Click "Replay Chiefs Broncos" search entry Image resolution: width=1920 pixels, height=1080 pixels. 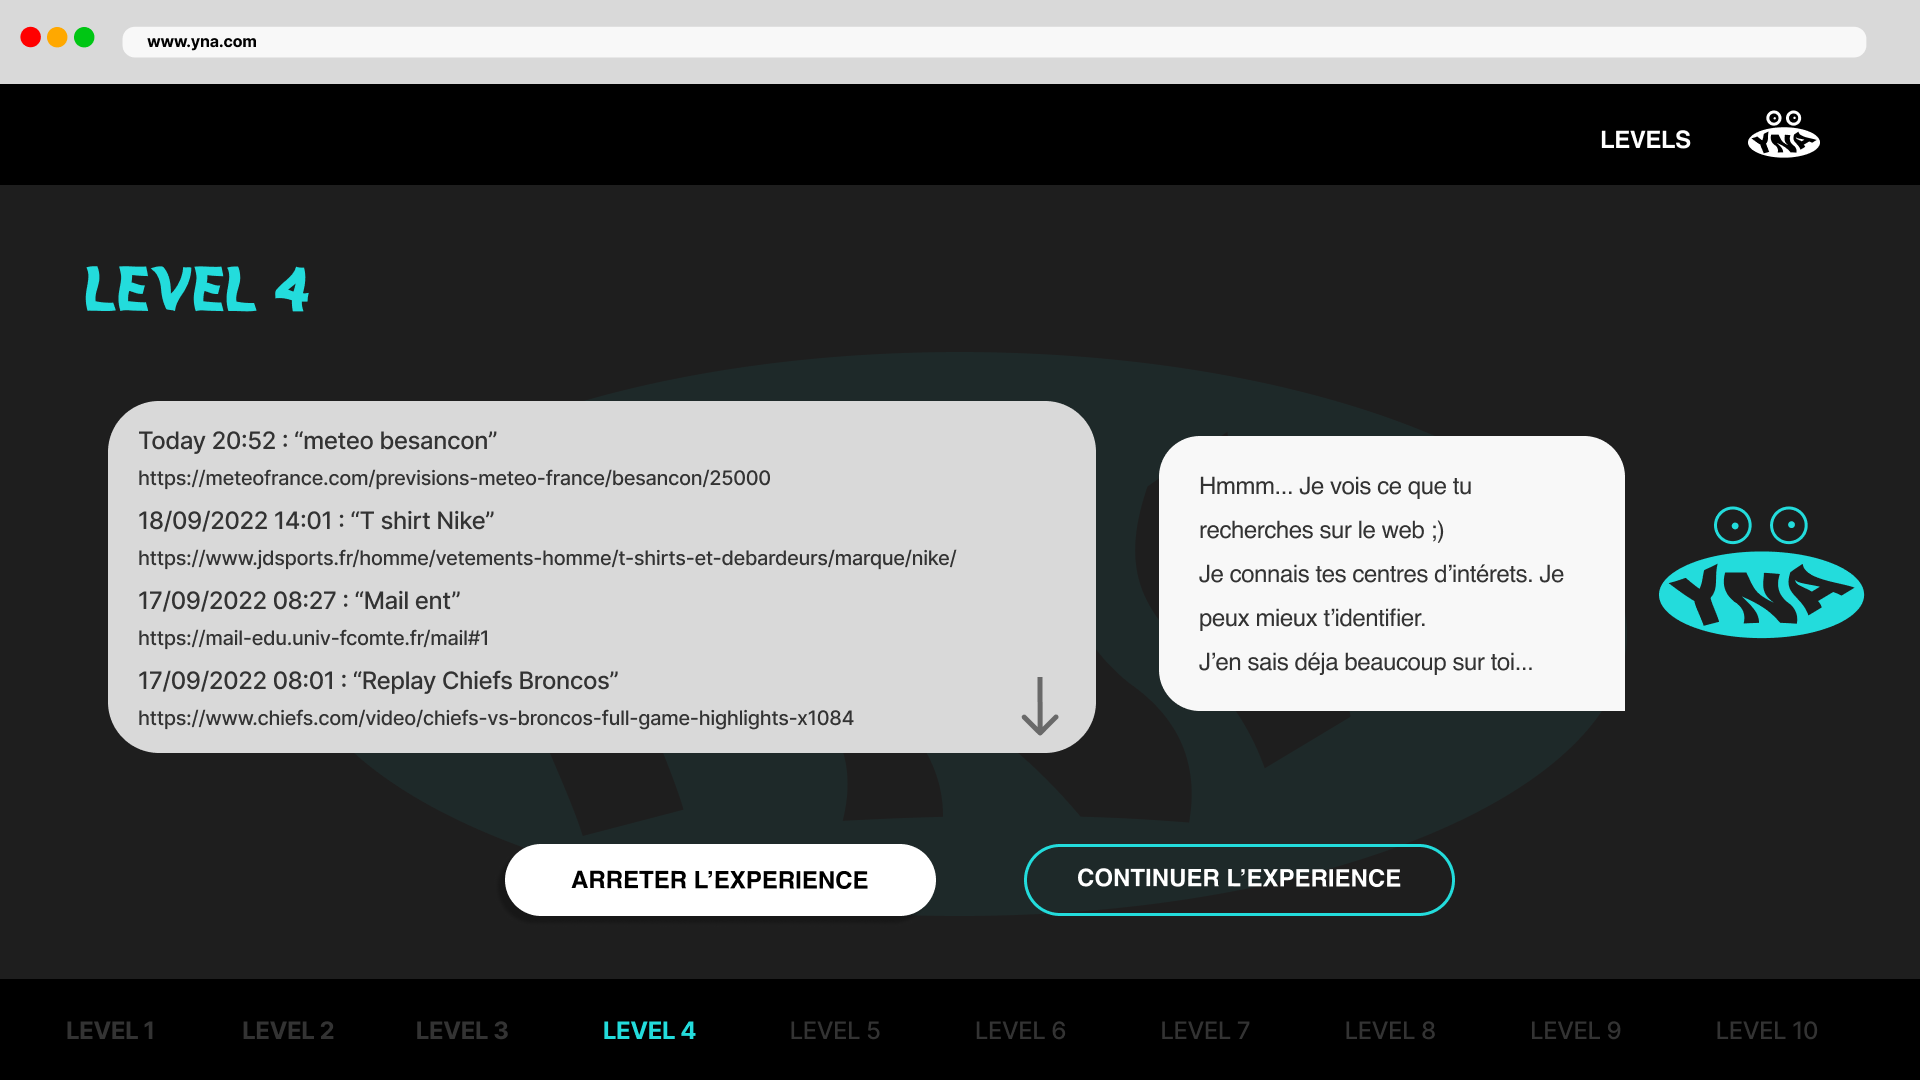point(378,681)
